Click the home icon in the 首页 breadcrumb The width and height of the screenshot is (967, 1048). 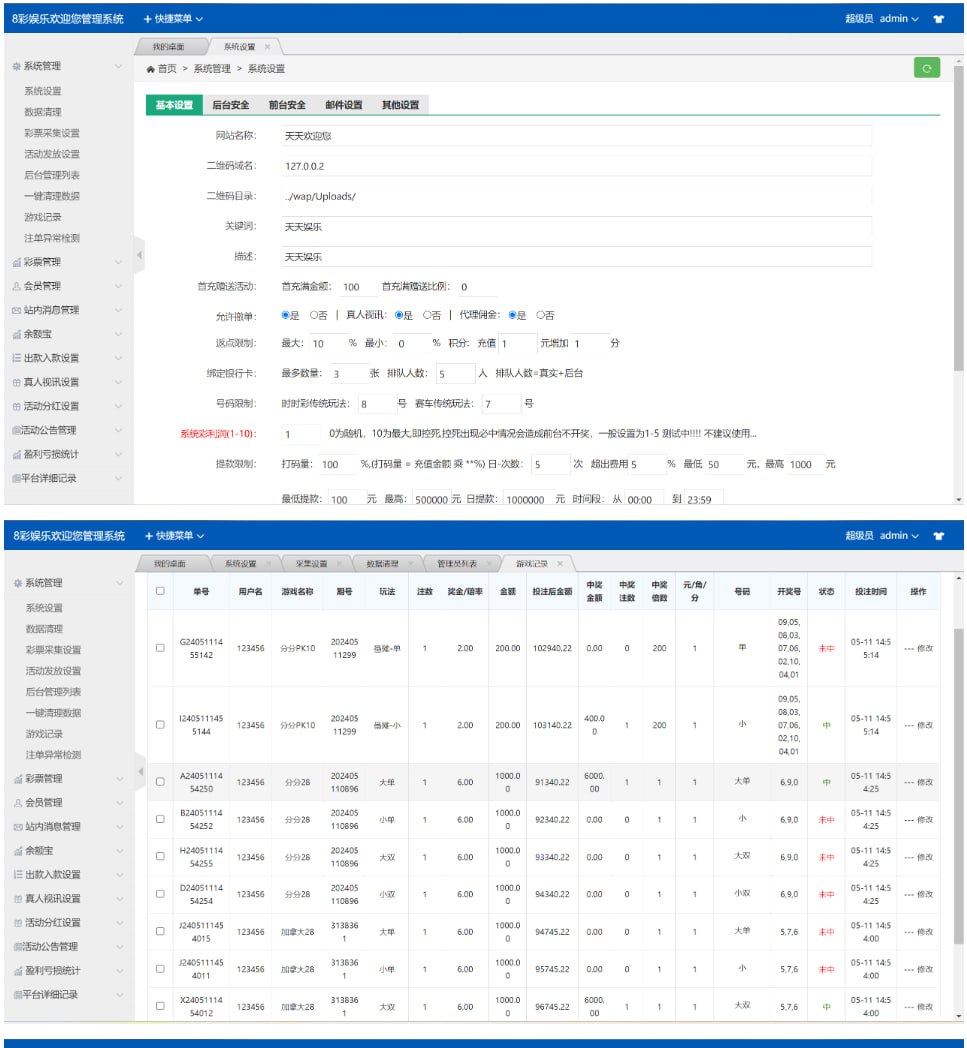pos(150,69)
